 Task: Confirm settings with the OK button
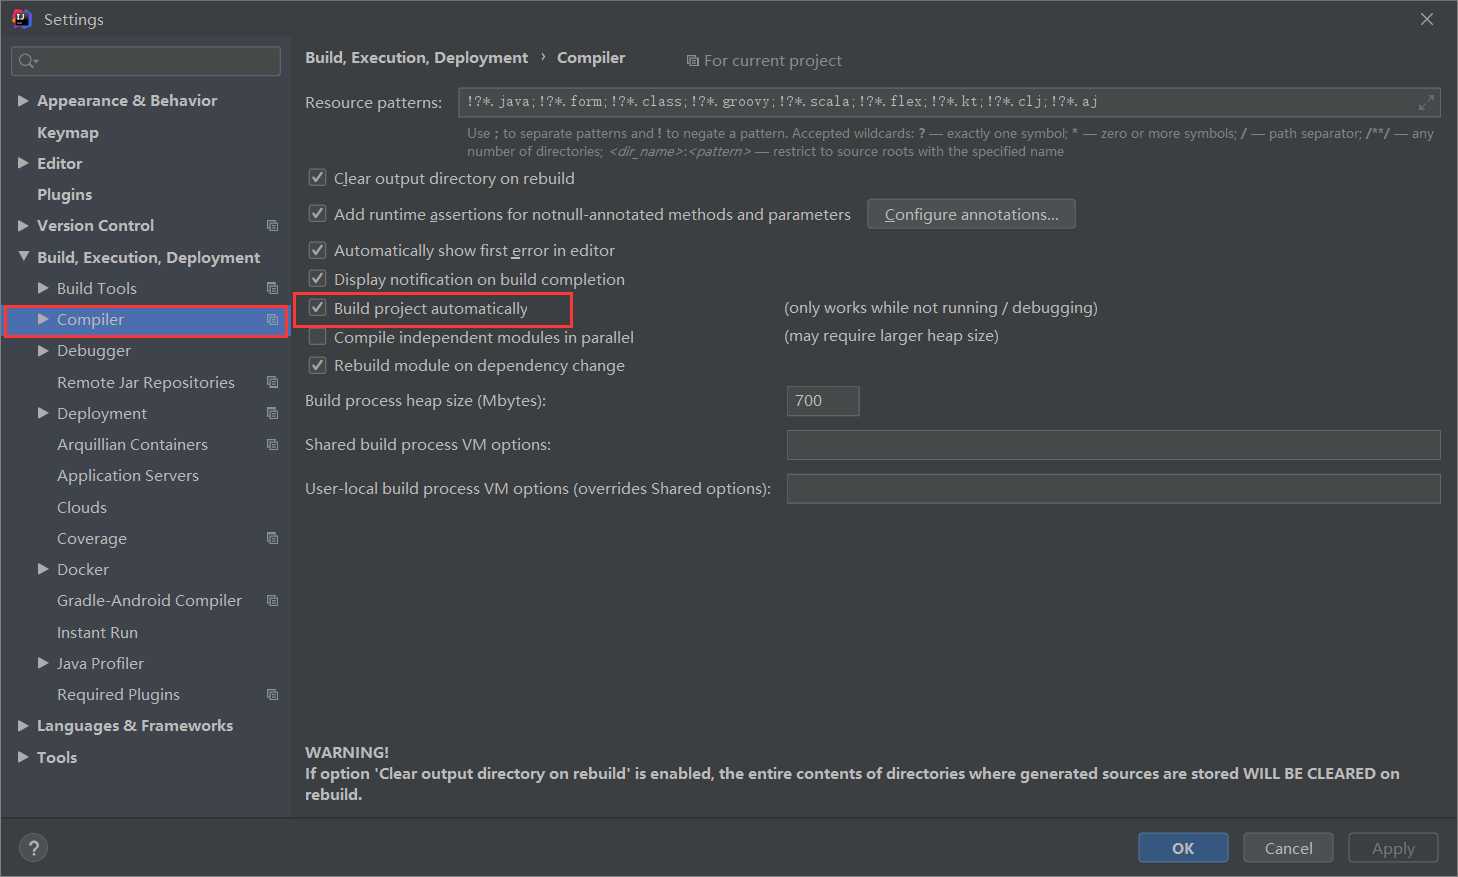1183,848
